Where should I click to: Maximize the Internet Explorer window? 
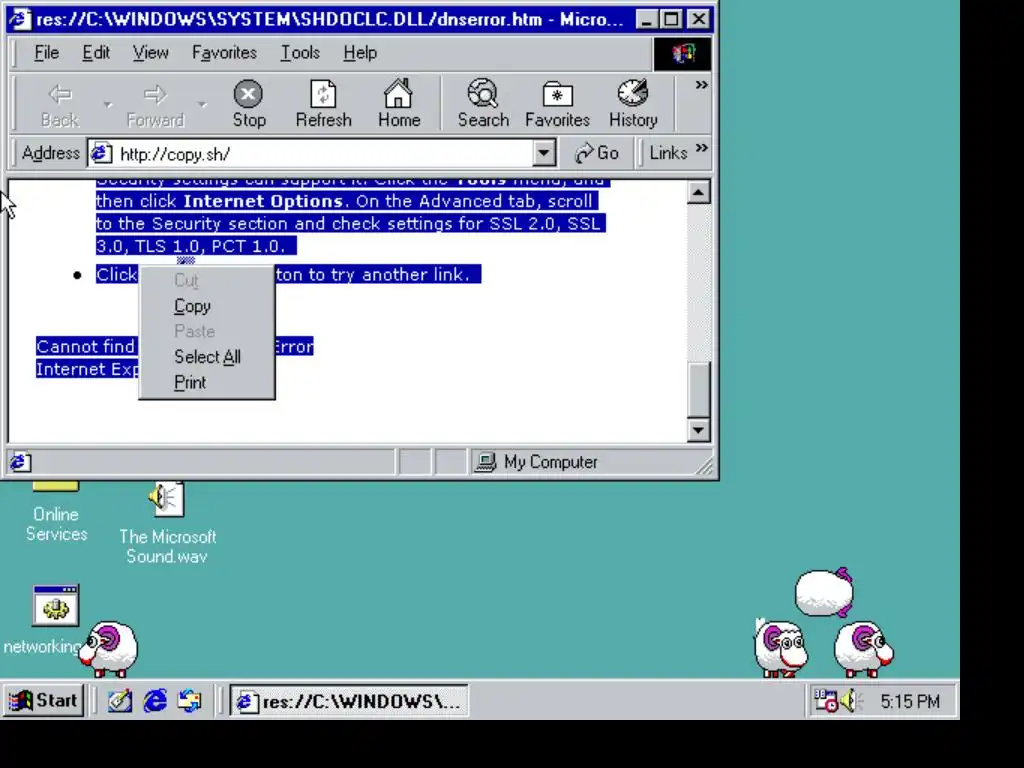click(x=671, y=19)
